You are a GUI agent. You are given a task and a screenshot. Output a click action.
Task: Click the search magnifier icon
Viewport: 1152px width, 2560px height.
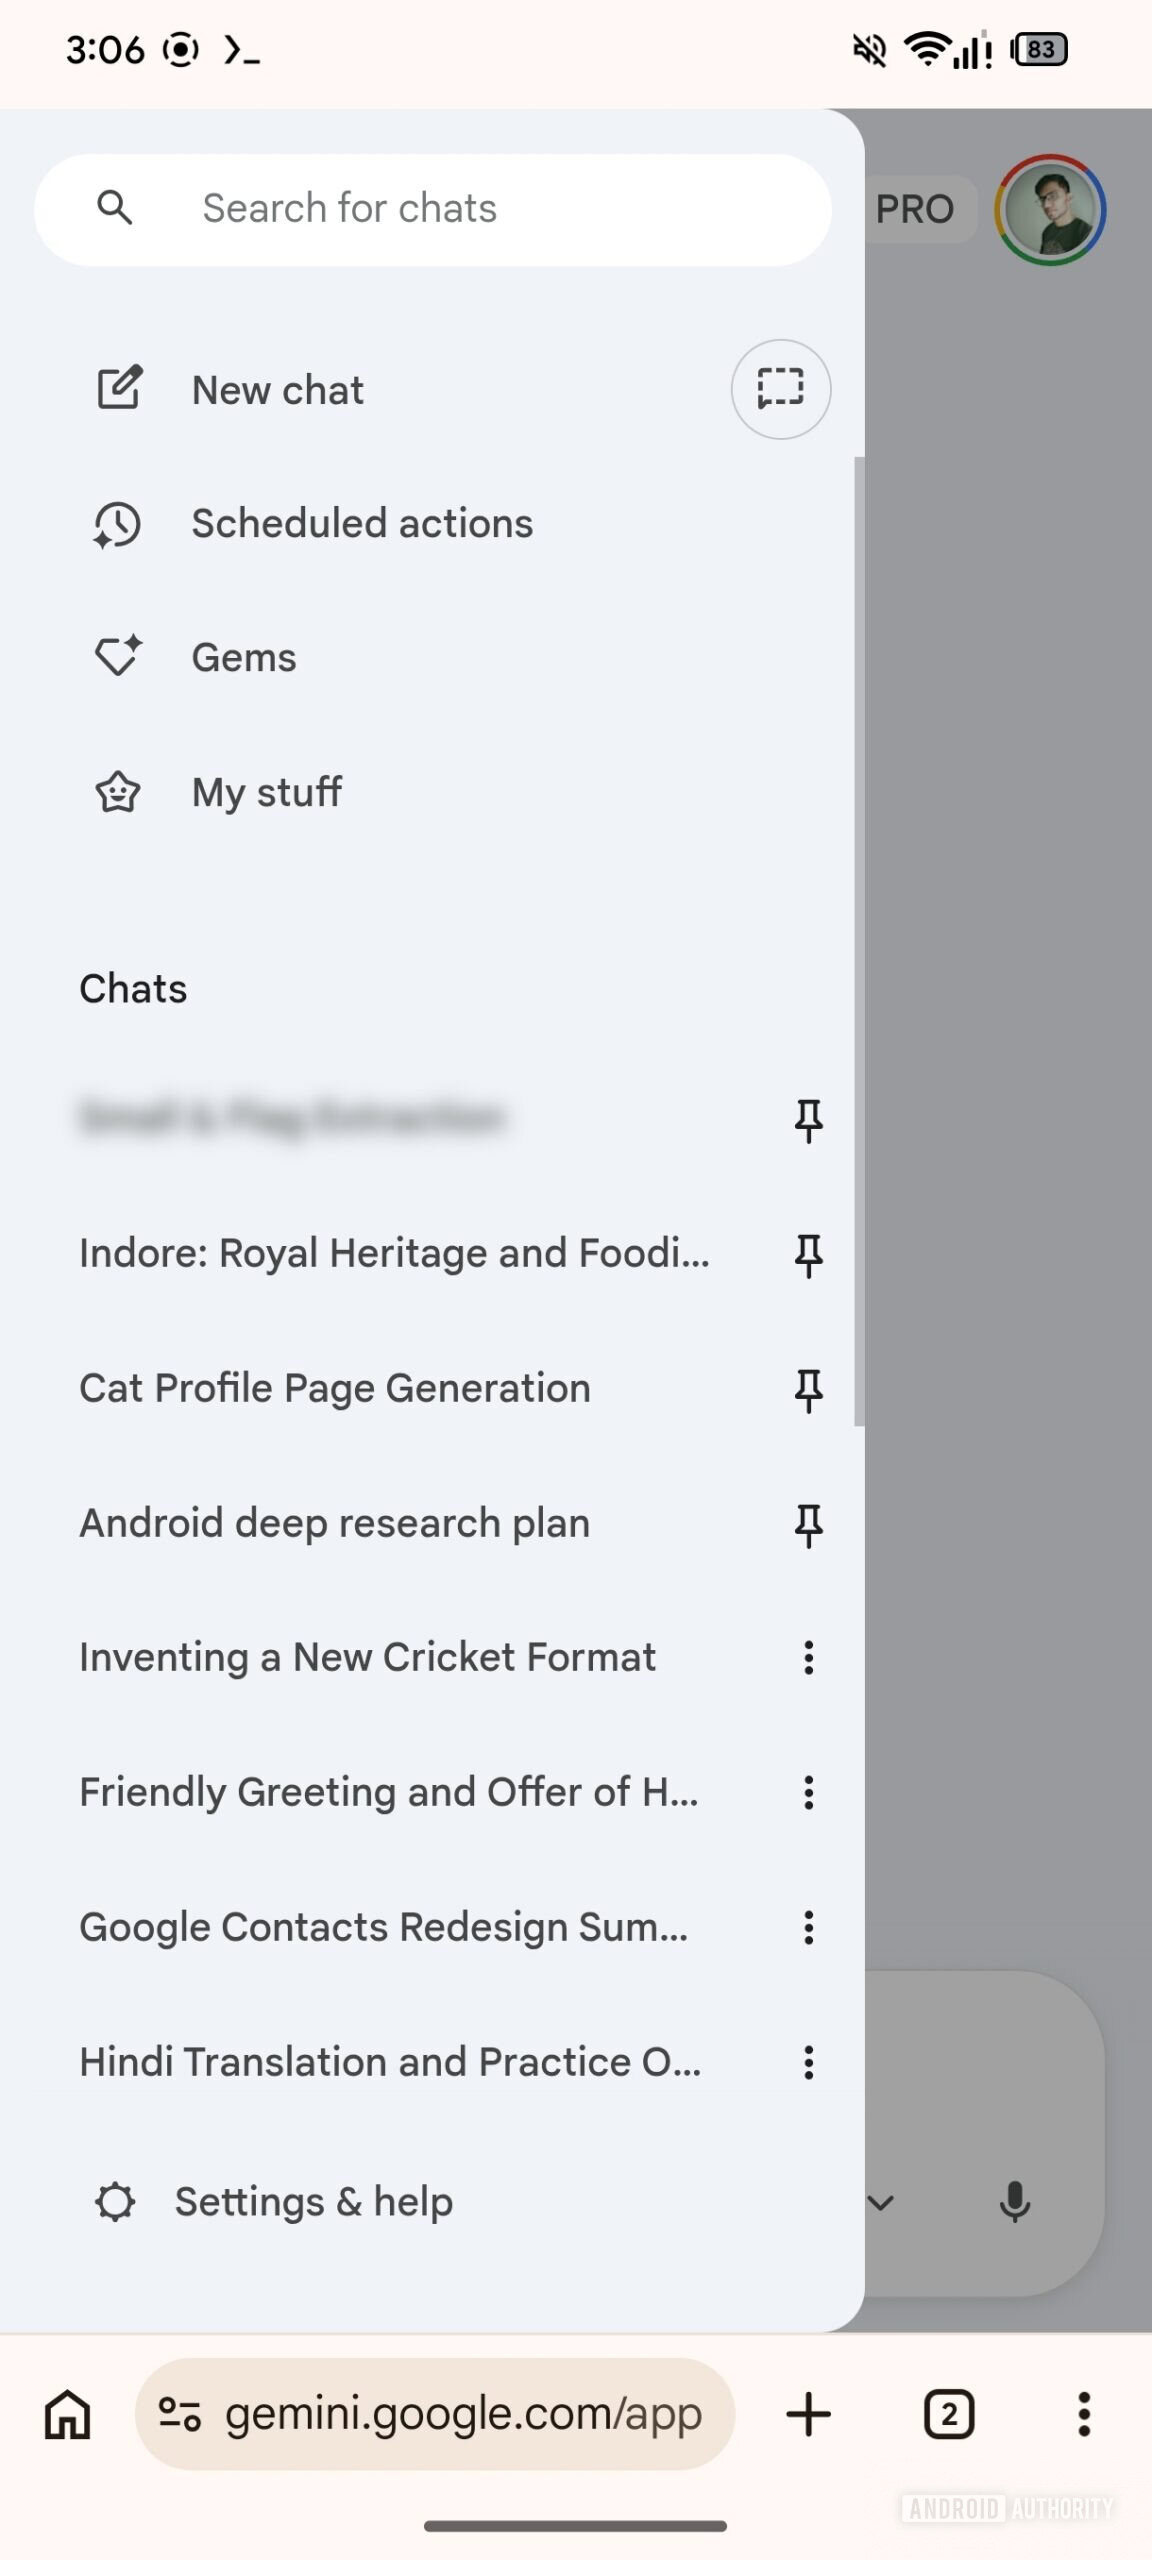(x=116, y=208)
